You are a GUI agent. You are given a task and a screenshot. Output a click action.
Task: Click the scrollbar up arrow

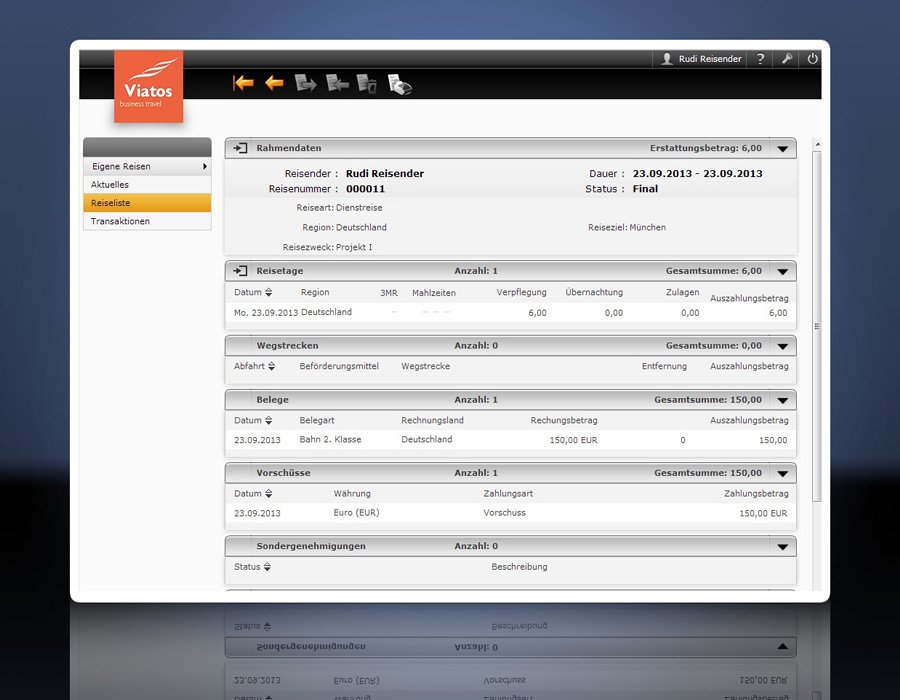point(817,144)
